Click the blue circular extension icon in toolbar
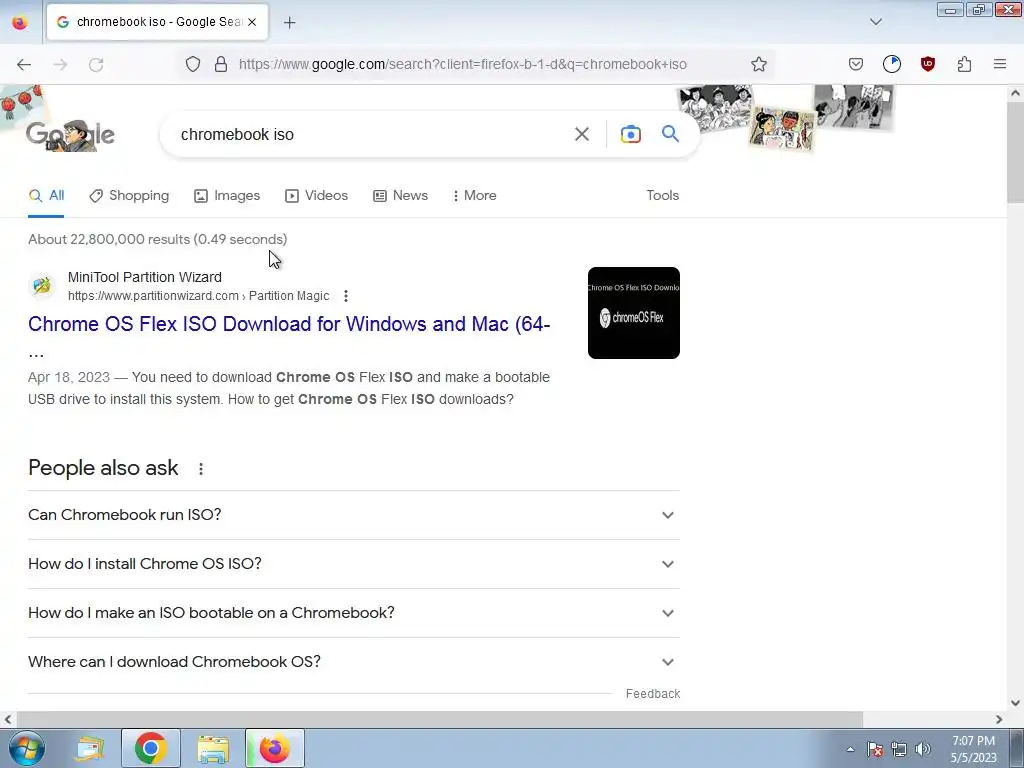This screenshot has height=768, width=1024. 891,64
